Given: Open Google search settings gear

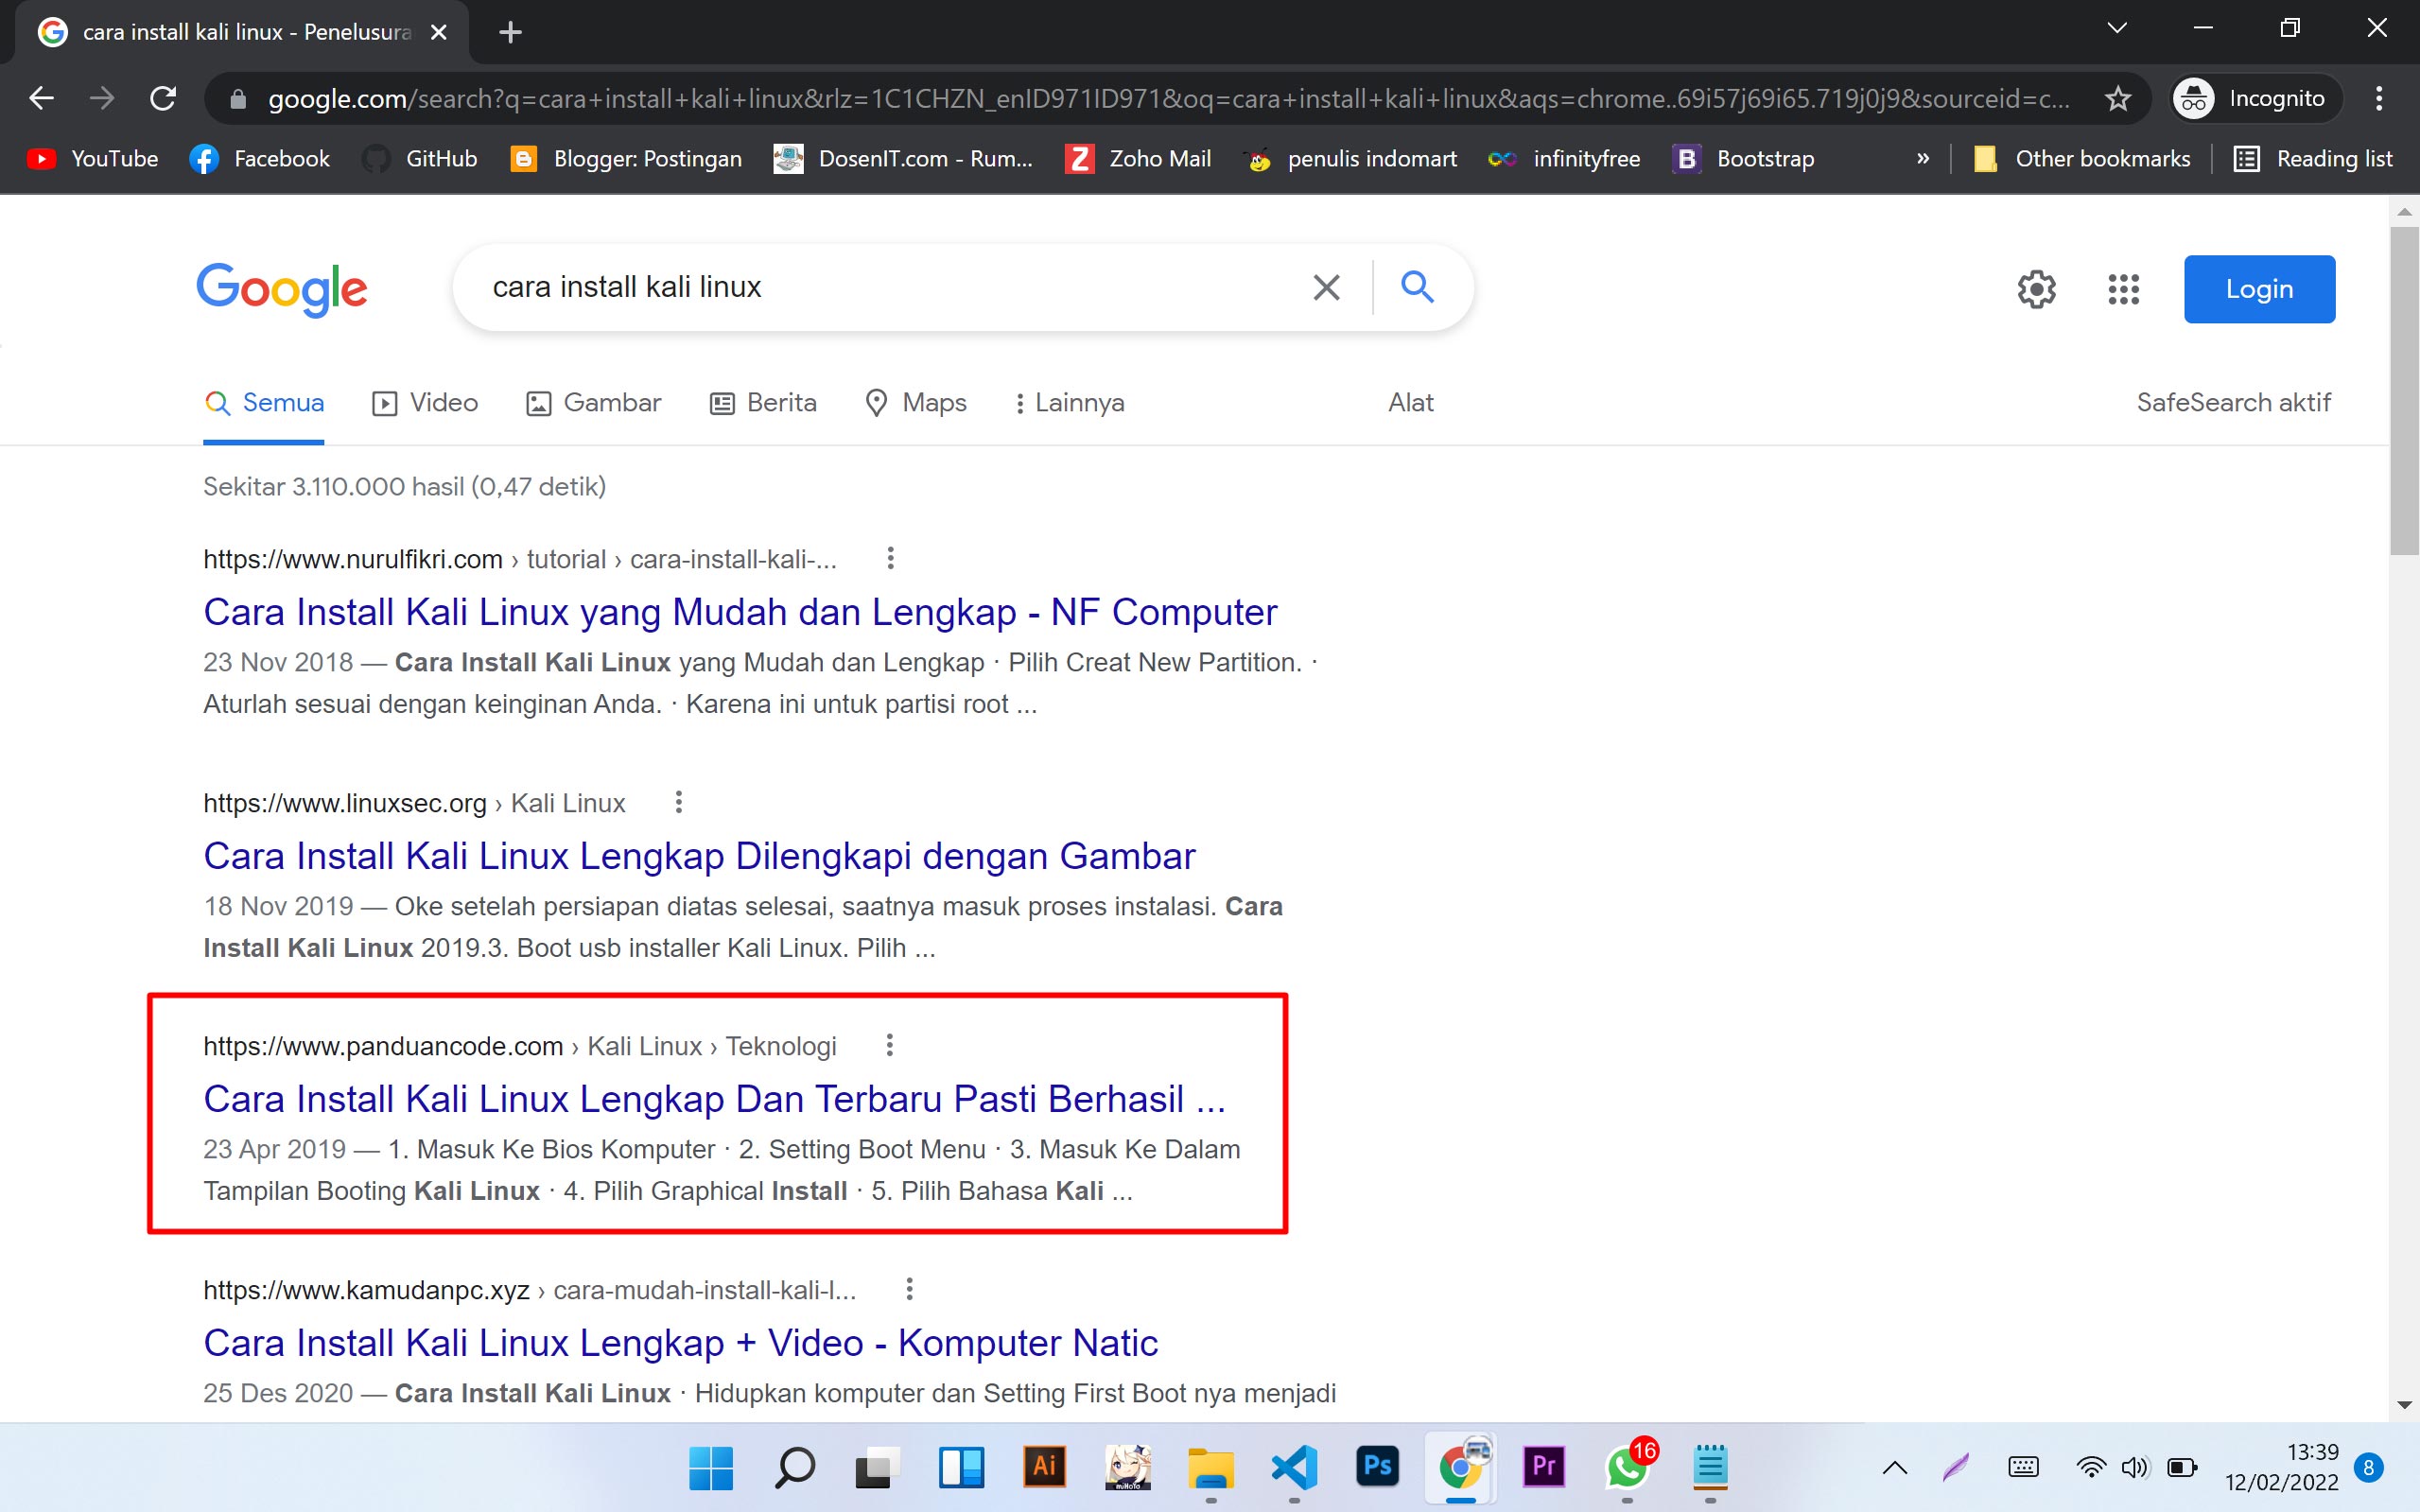Looking at the screenshot, I should (x=2036, y=290).
